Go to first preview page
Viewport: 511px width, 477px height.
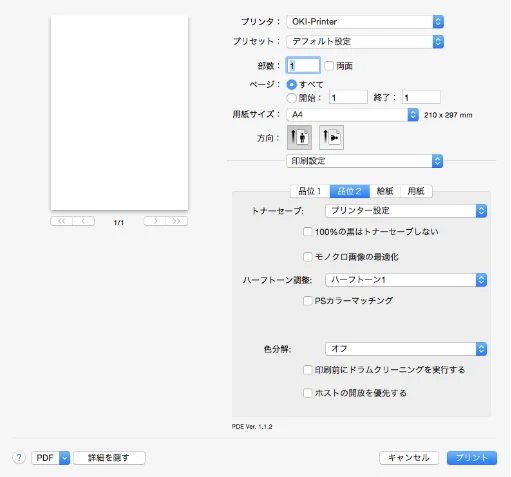[61, 221]
